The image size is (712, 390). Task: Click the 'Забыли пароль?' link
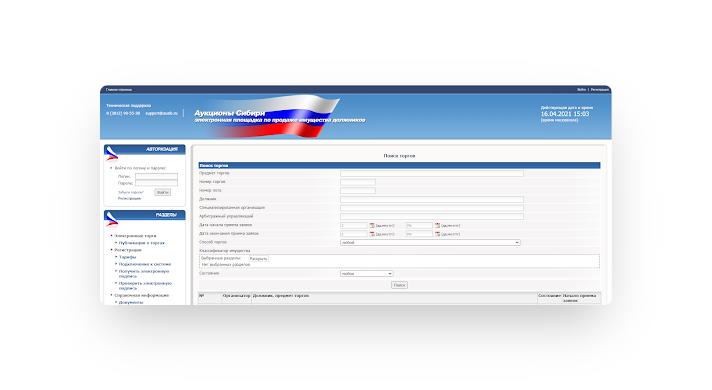tap(131, 193)
